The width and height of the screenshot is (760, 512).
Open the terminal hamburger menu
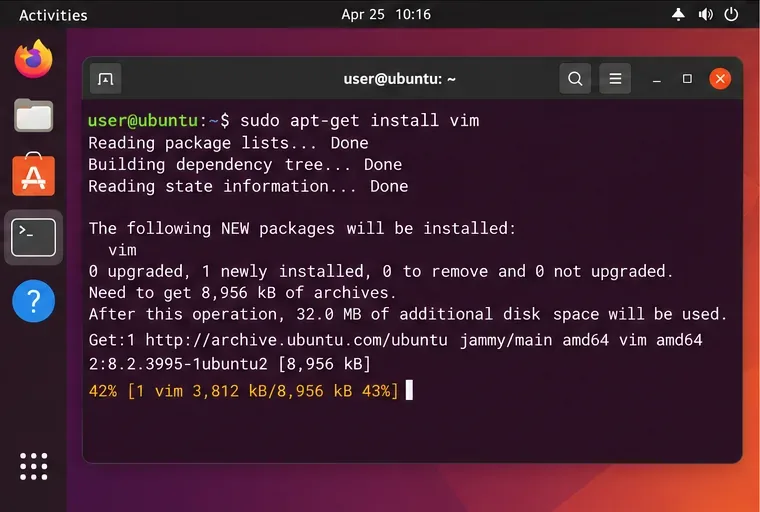click(x=615, y=79)
